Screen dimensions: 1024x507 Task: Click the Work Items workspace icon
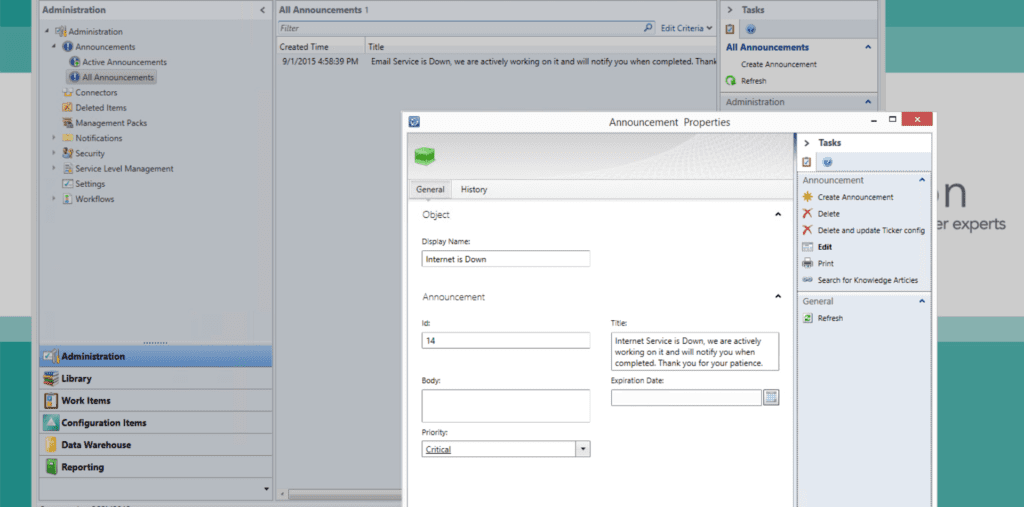[x=51, y=401]
